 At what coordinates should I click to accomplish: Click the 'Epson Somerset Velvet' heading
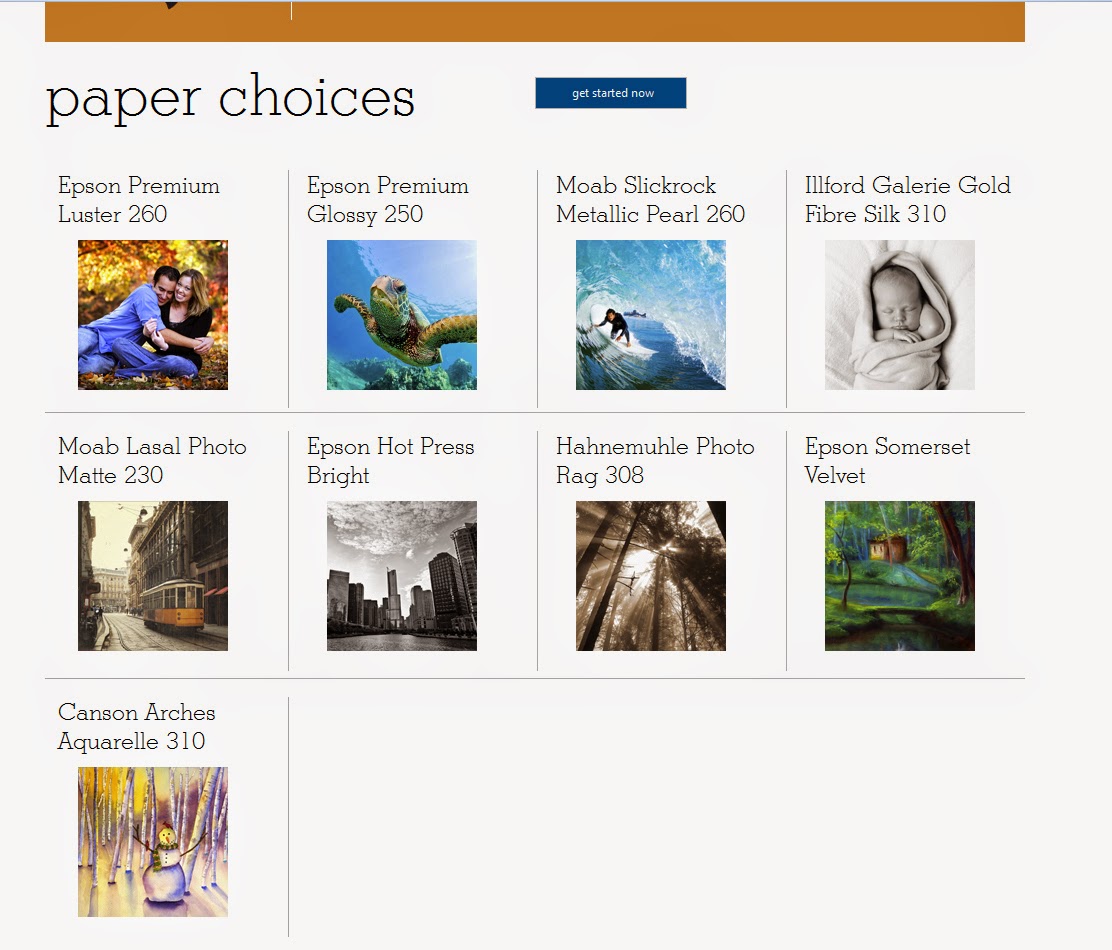887,461
